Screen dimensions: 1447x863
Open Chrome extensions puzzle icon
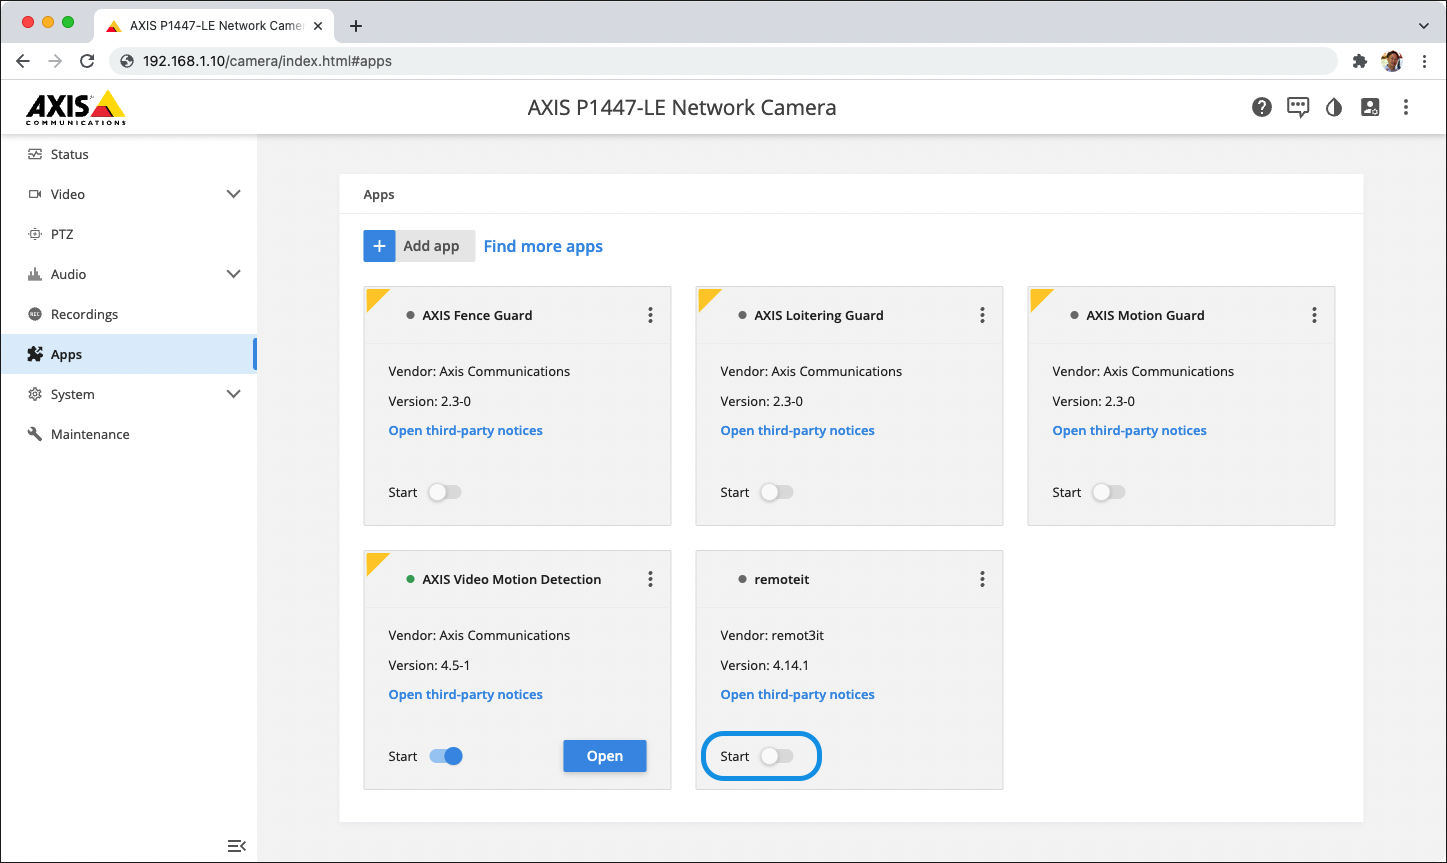tap(1359, 61)
